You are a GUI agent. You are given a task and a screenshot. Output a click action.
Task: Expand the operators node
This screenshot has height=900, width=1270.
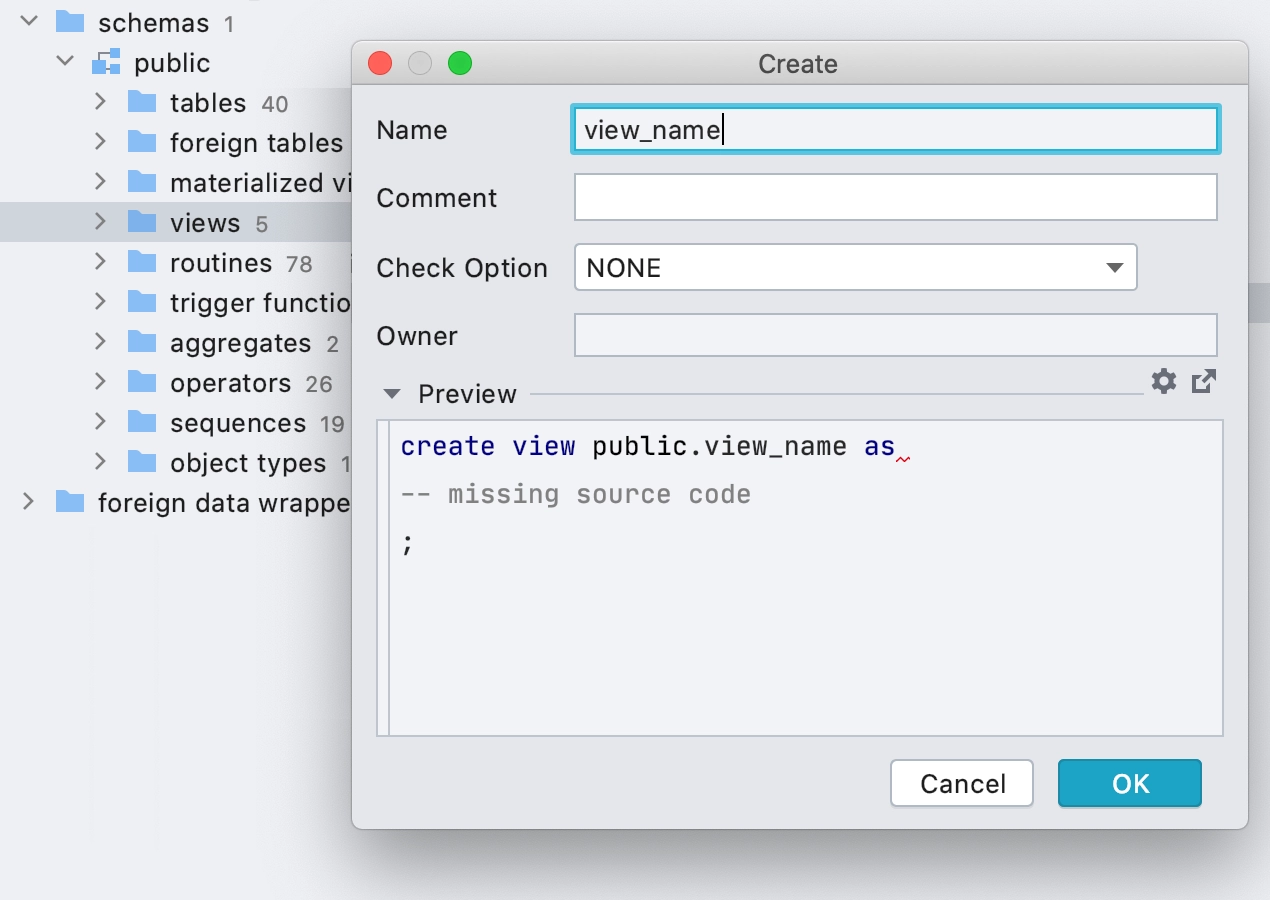100,381
